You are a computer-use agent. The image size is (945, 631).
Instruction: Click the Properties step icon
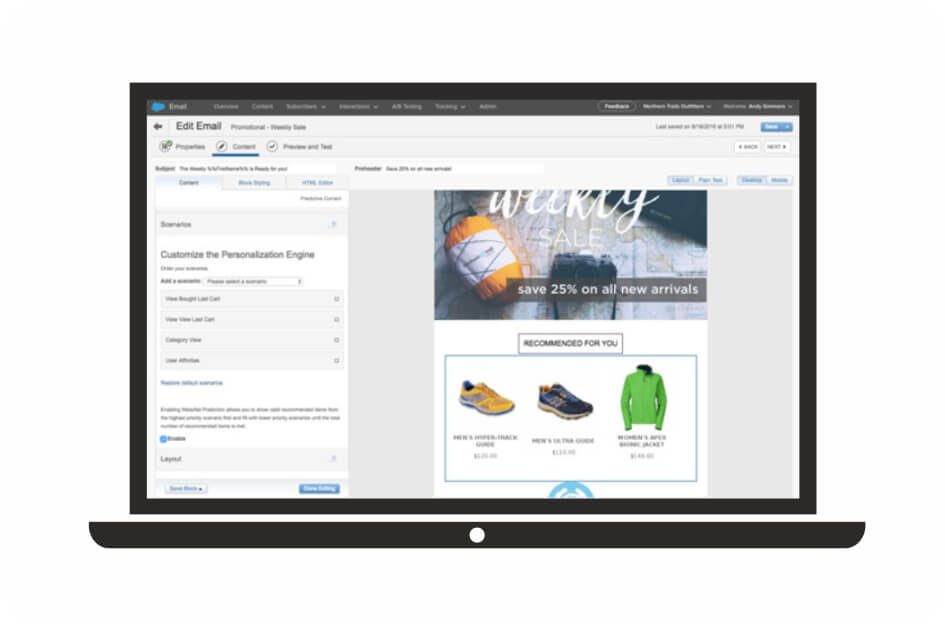coord(166,147)
